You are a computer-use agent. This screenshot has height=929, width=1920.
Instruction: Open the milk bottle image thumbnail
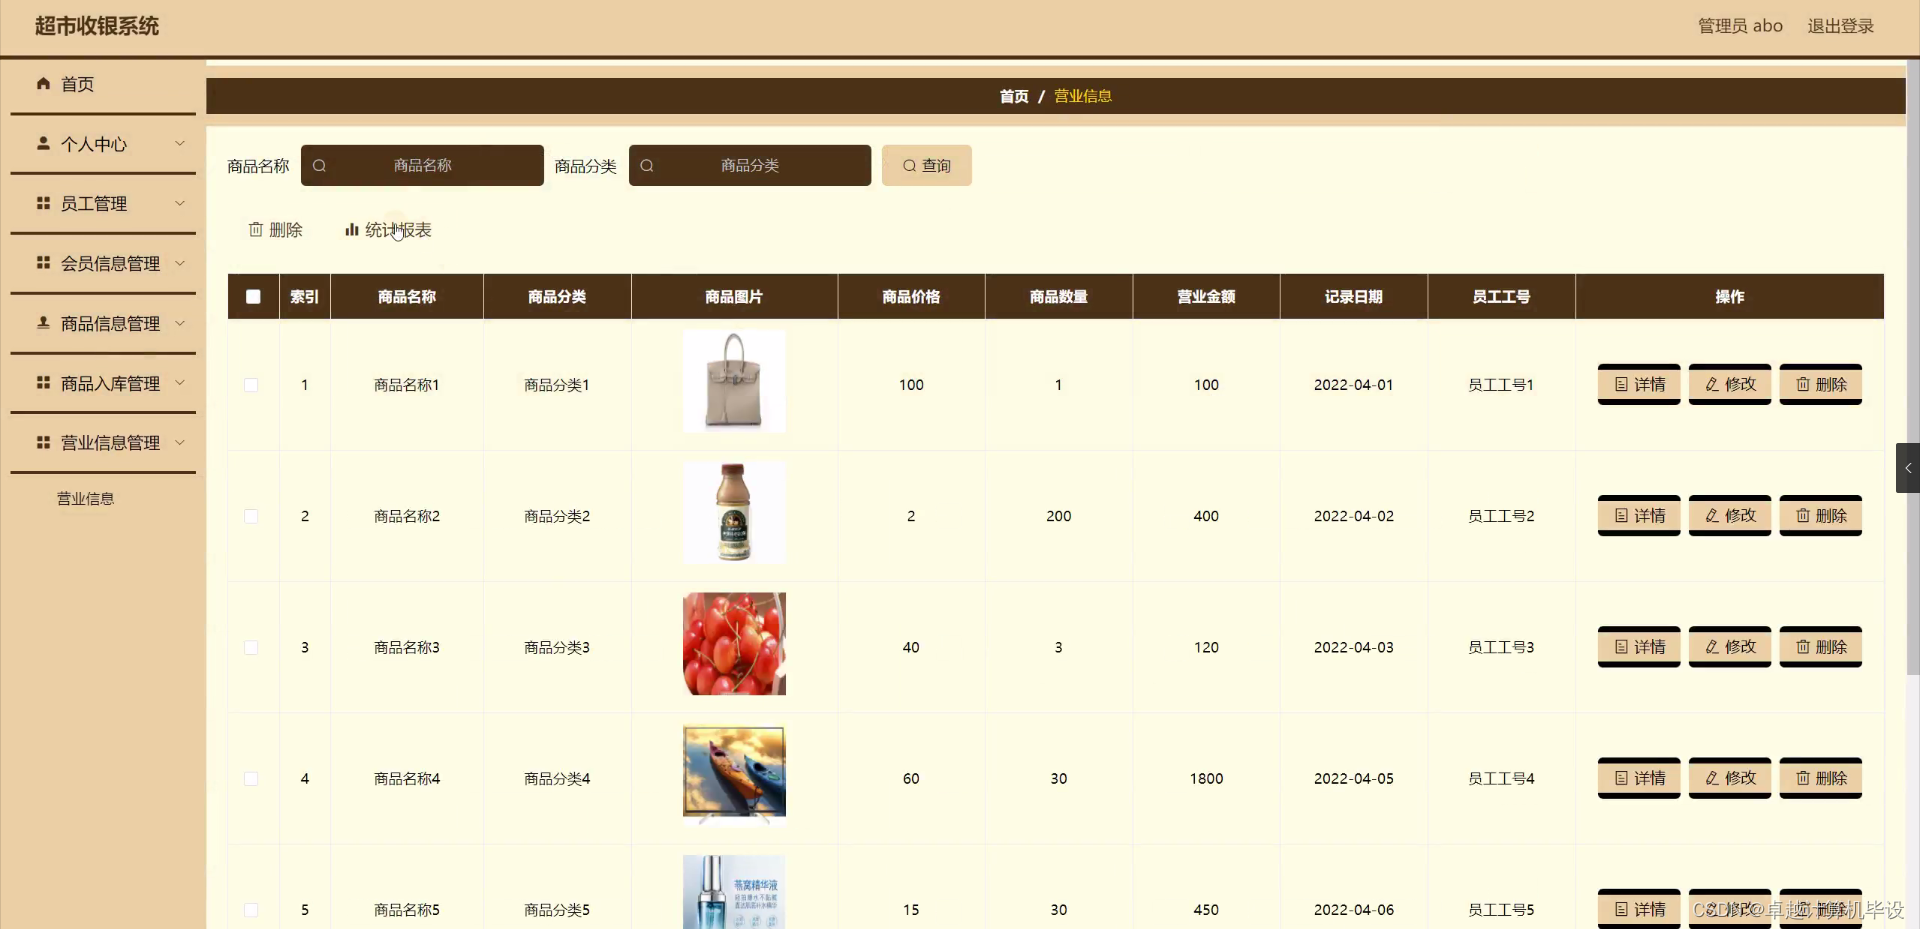734,512
